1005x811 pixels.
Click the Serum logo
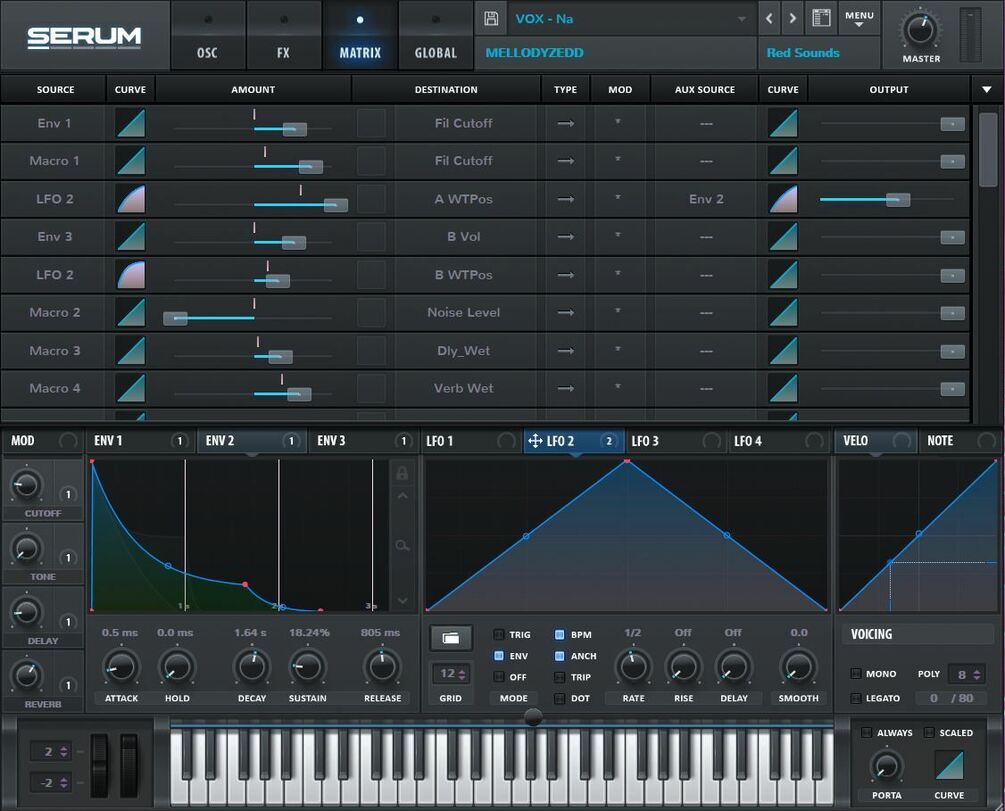pos(84,37)
